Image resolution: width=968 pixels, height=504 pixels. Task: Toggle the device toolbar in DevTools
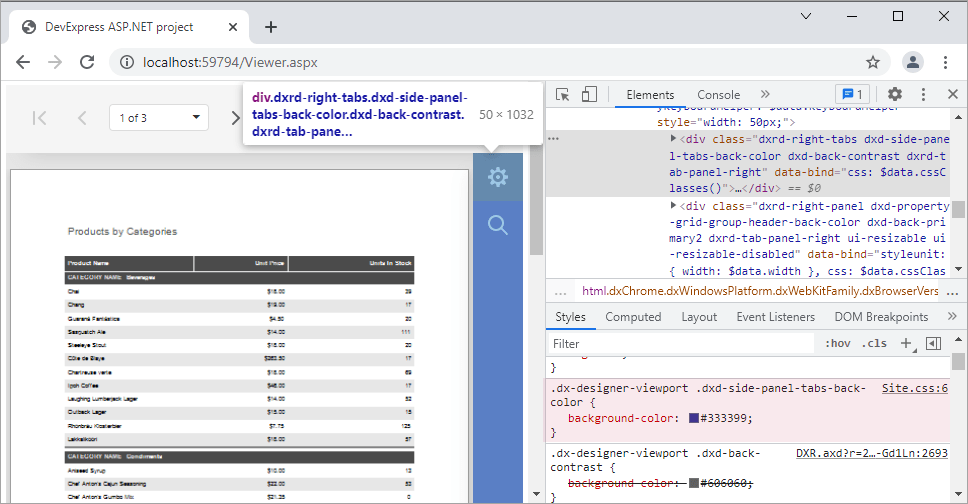click(x=590, y=94)
